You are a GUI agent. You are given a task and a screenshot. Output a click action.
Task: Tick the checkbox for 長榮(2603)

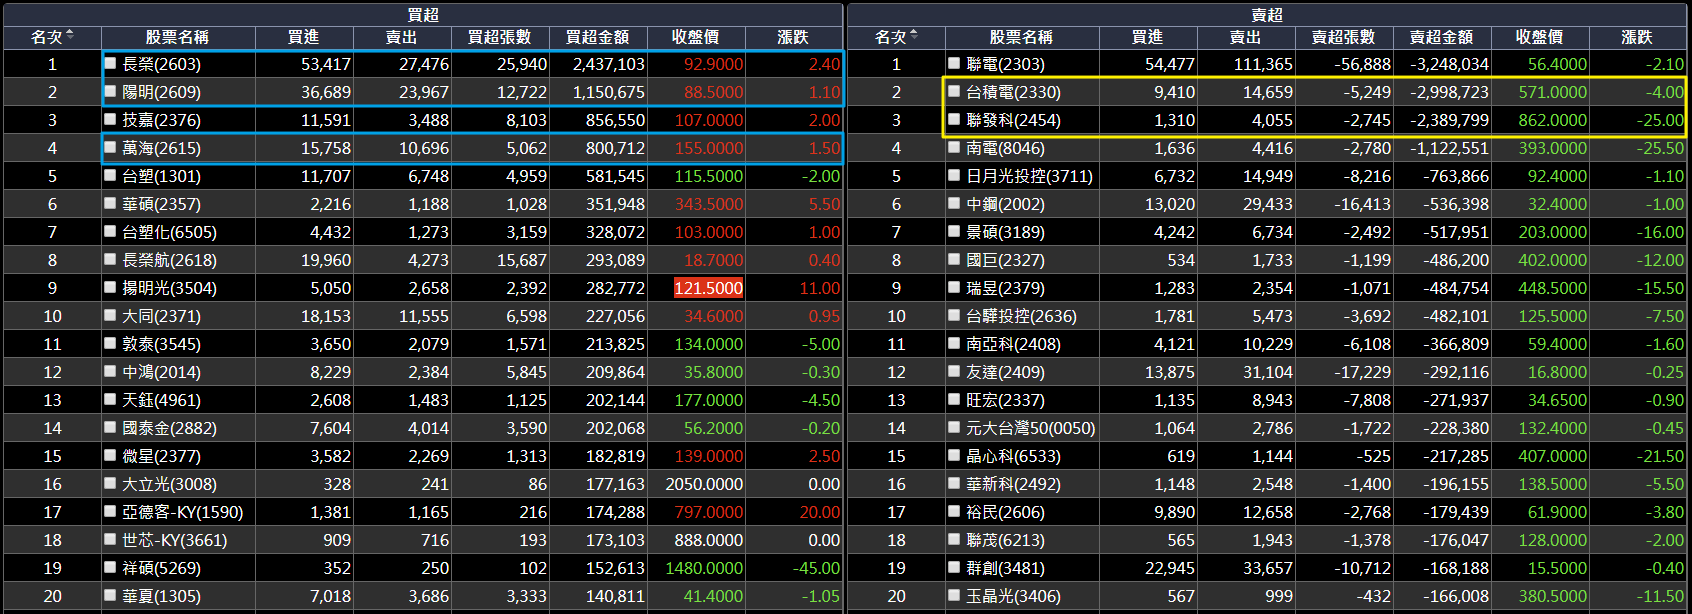[x=111, y=63]
